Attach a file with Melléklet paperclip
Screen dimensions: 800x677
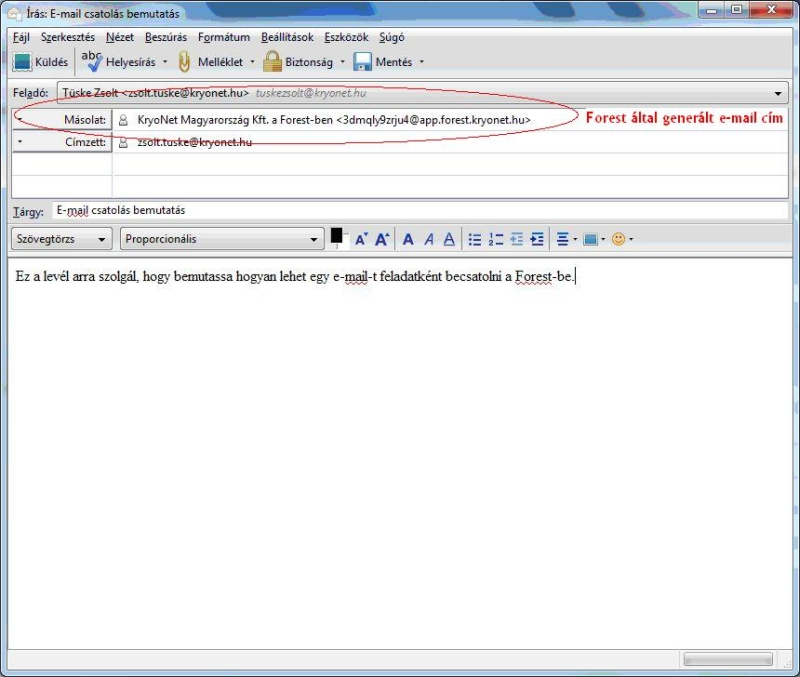point(184,62)
